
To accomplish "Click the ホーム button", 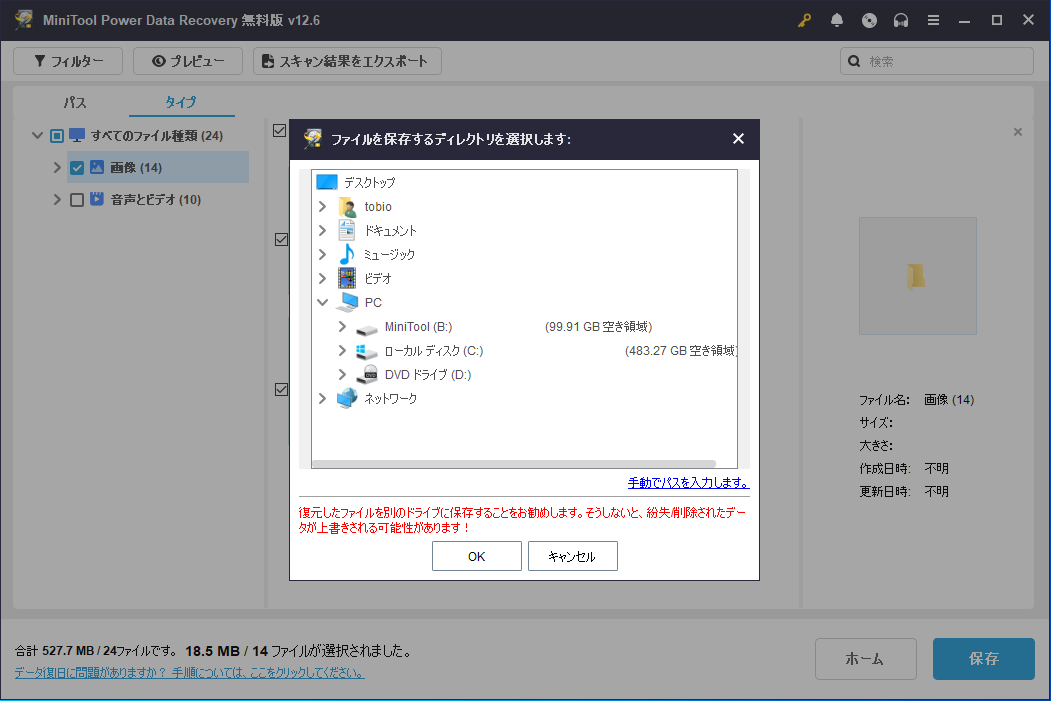I will [865, 659].
